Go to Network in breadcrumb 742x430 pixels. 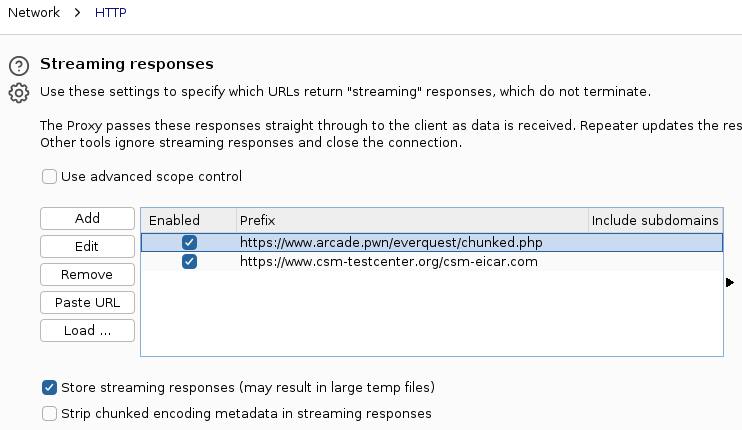point(34,13)
